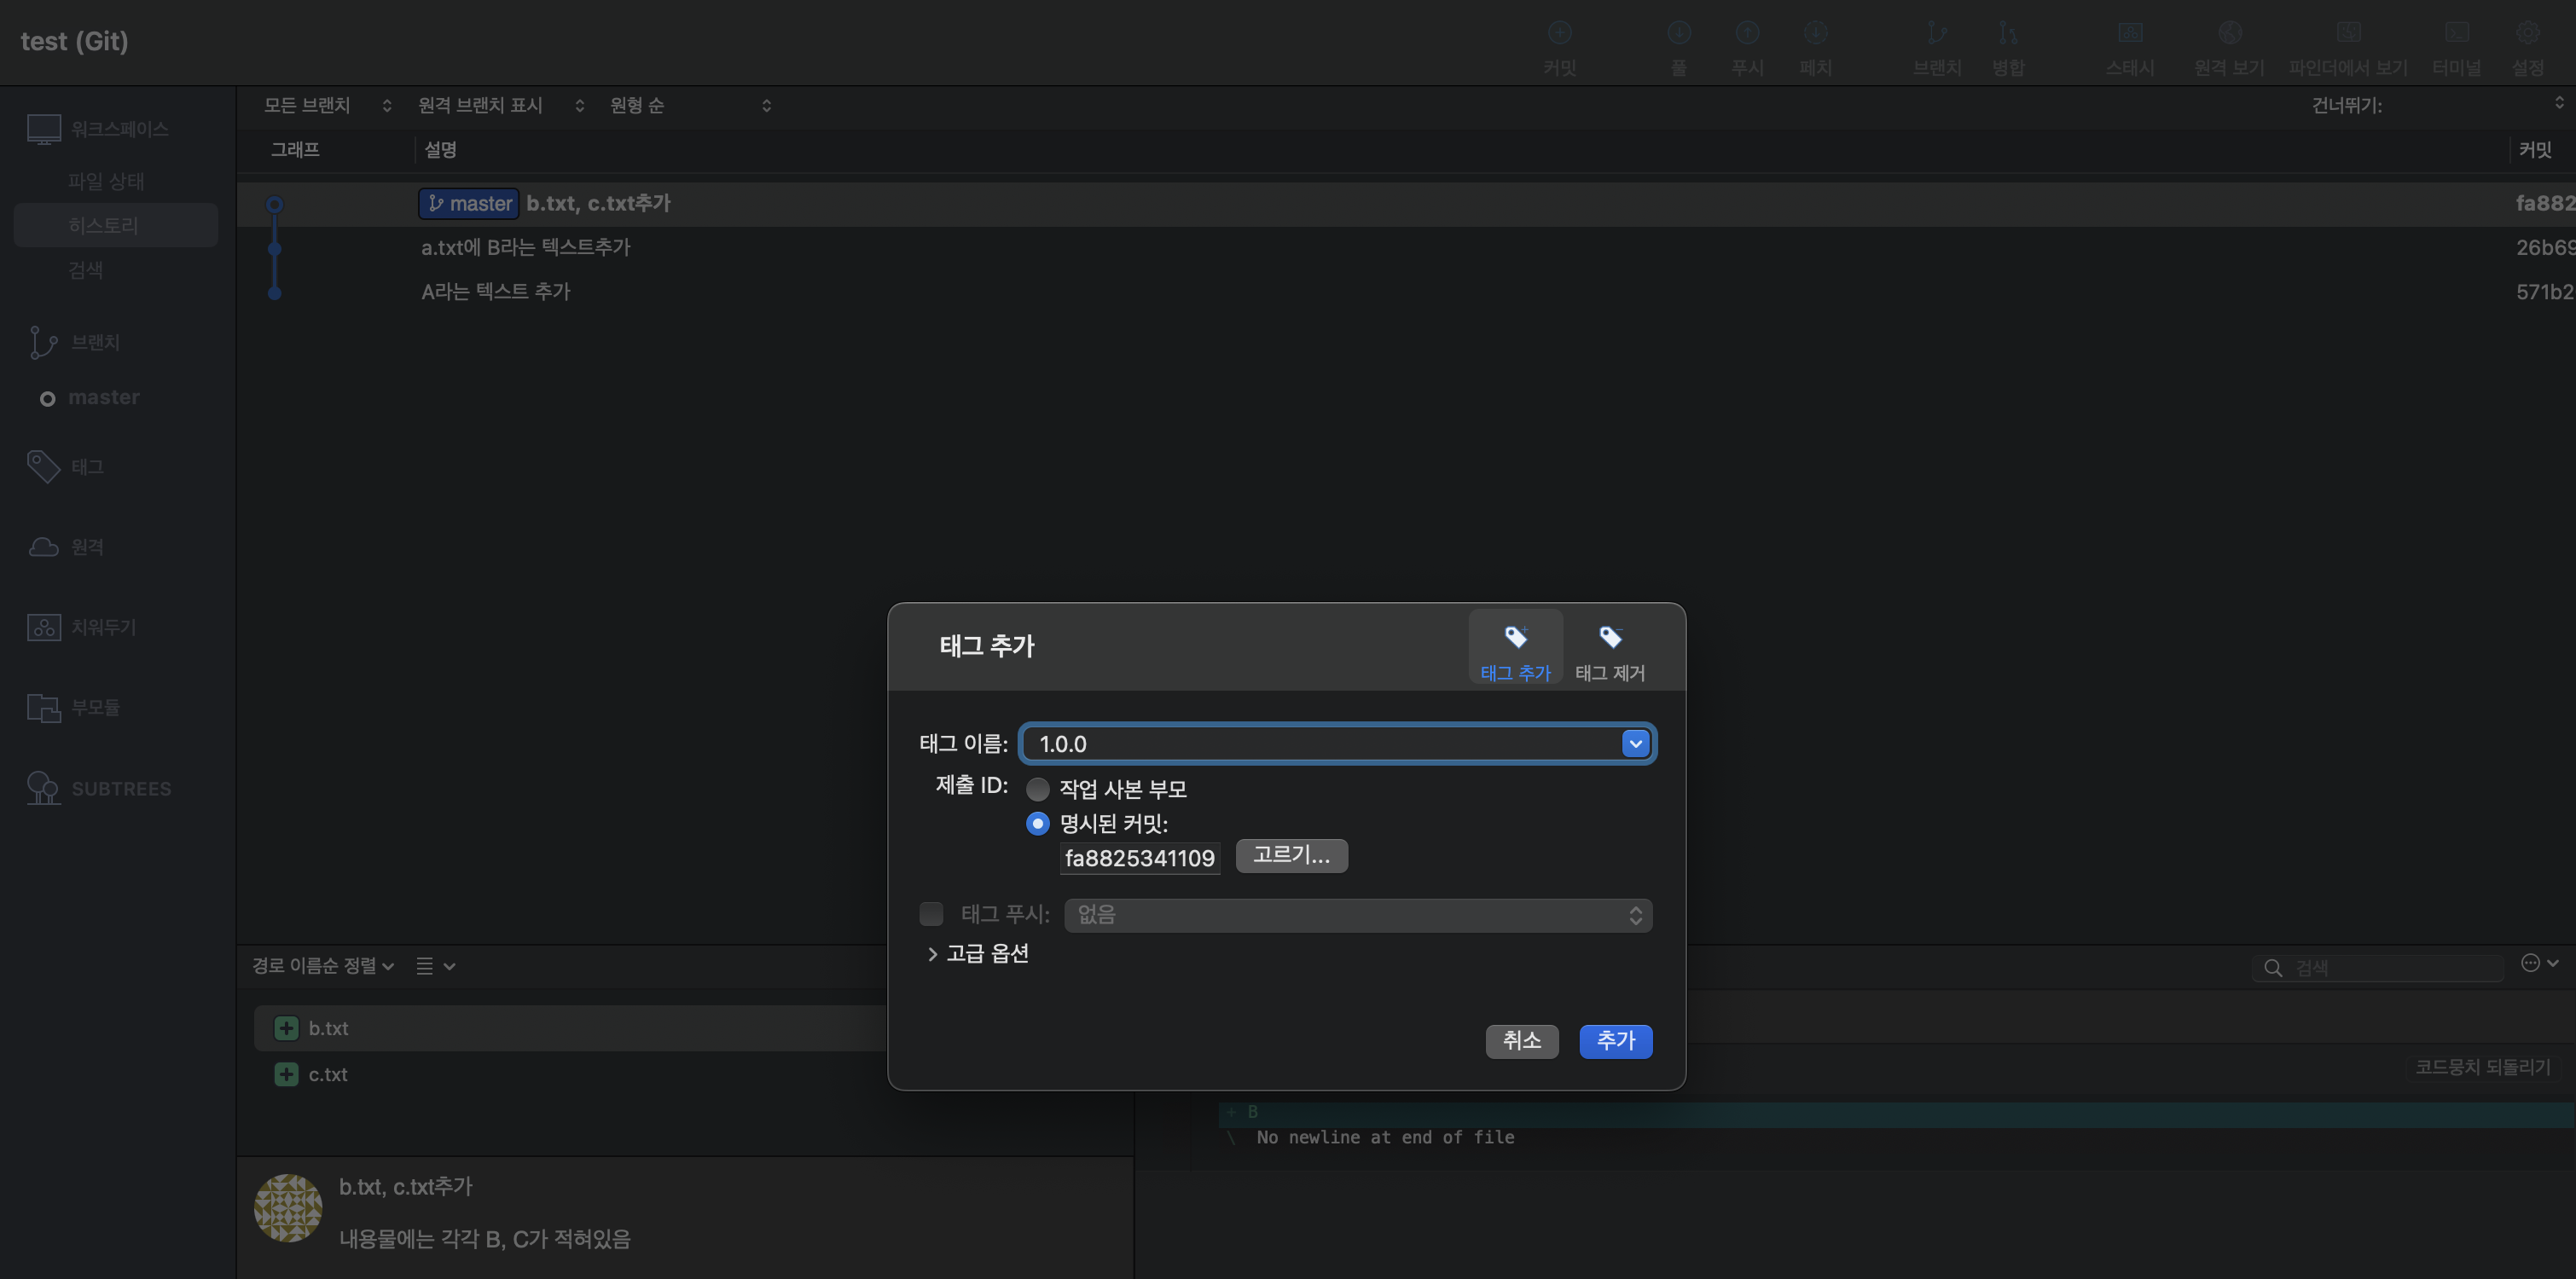Open the 모든 브랜치 filter dropdown
The height and width of the screenshot is (1279, 2576).
point(327,106)
